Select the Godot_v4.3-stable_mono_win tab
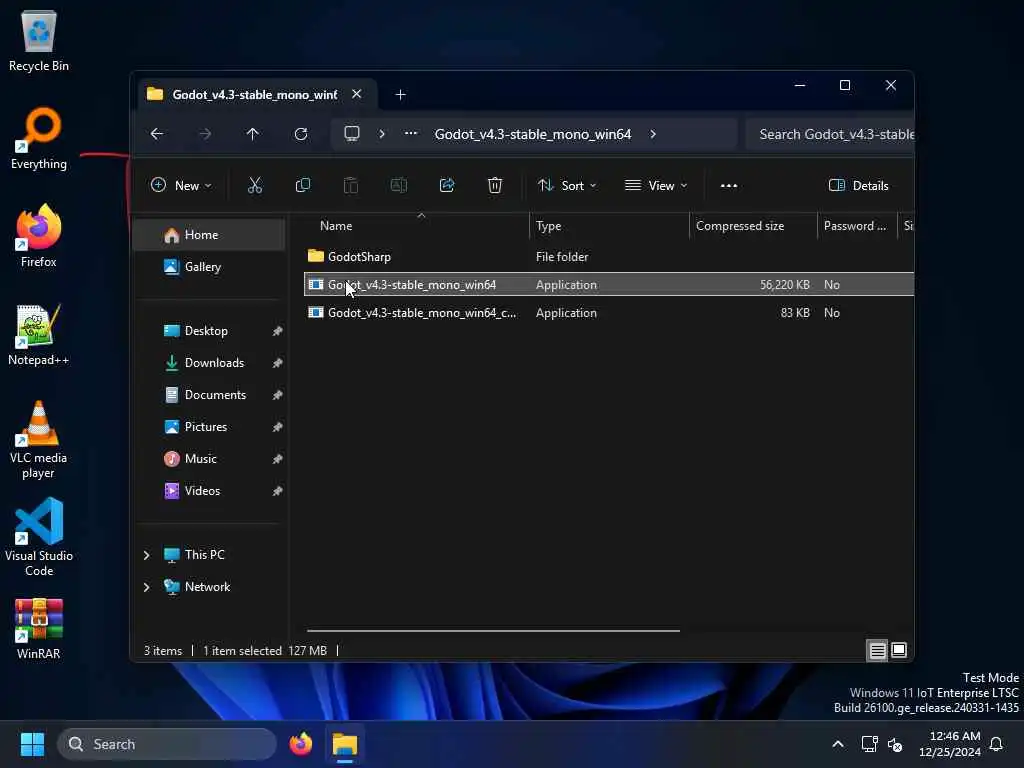This screenshot has height=768, width=1024. click(255, 95)
